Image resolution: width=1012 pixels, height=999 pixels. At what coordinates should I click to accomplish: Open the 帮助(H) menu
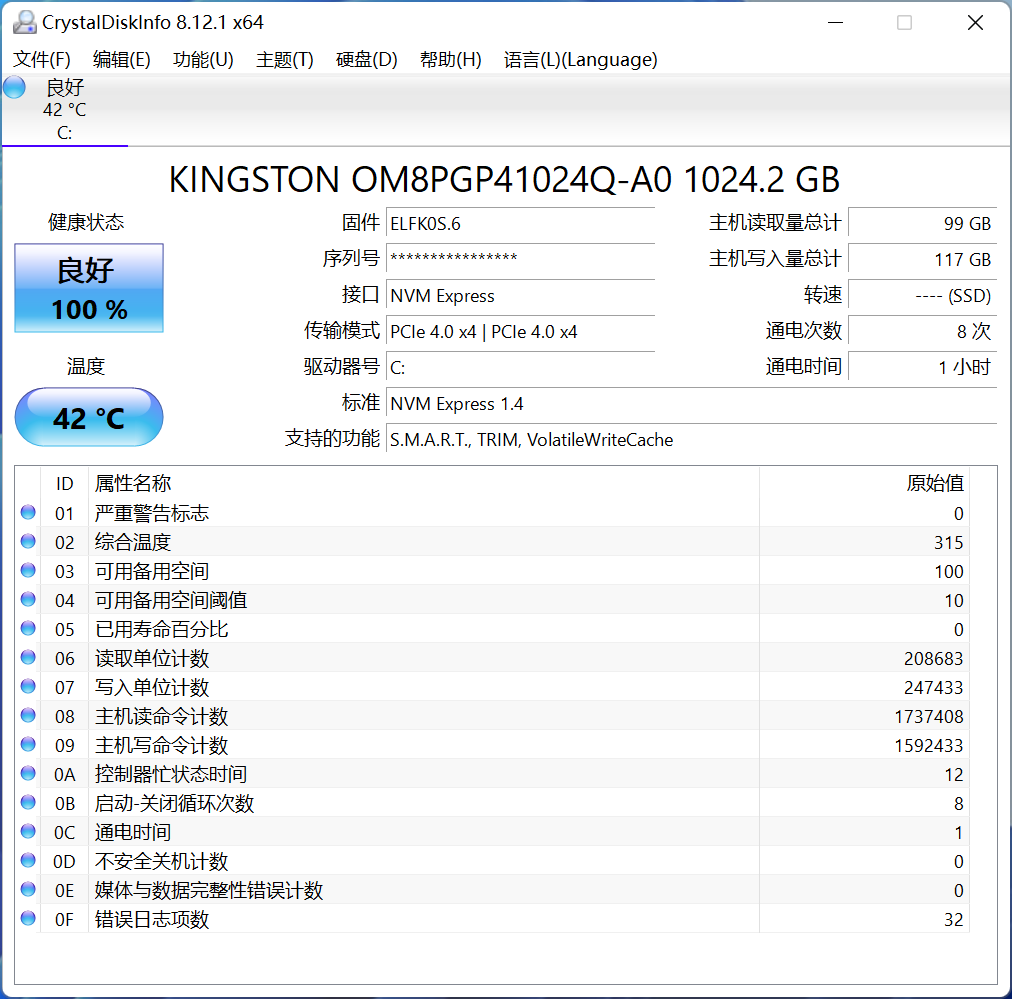(450, 59)
